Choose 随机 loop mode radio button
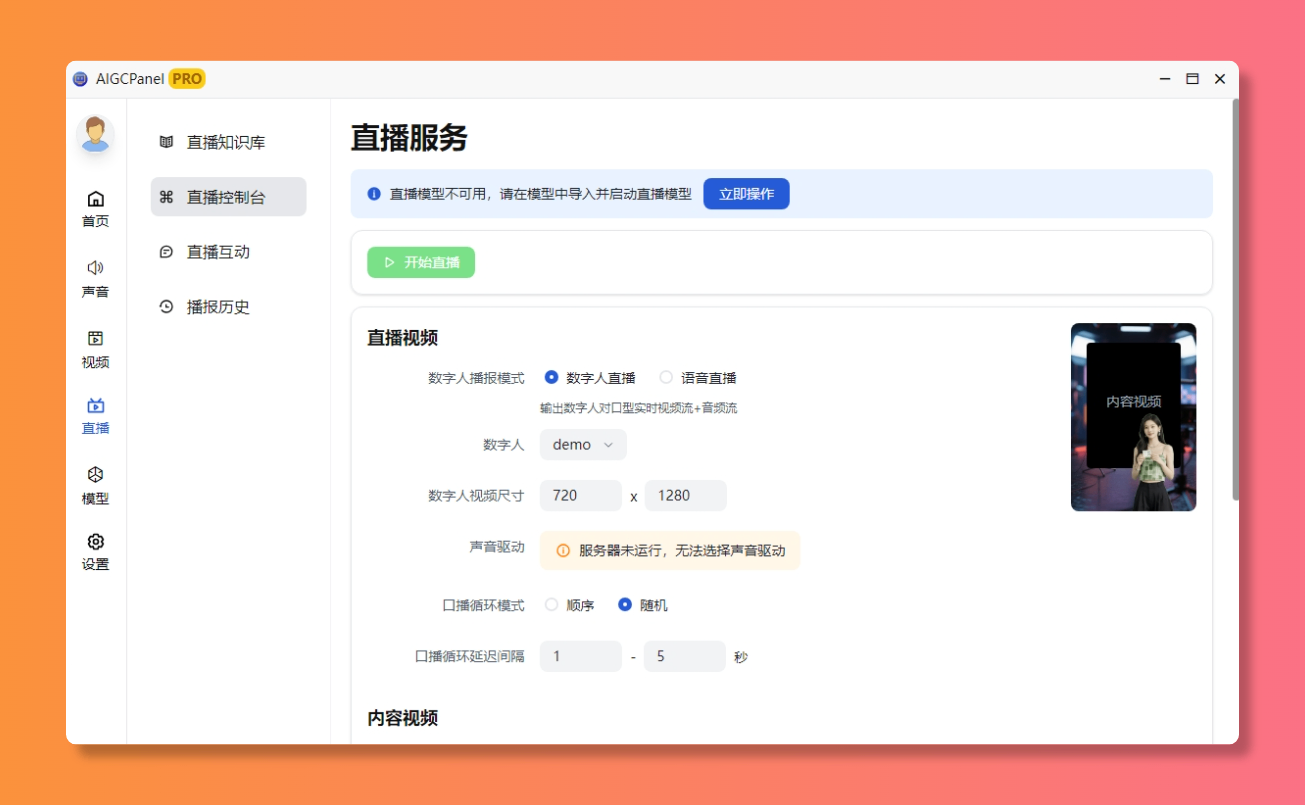This screenshot has height=805, width=1305. pos(625,605)
